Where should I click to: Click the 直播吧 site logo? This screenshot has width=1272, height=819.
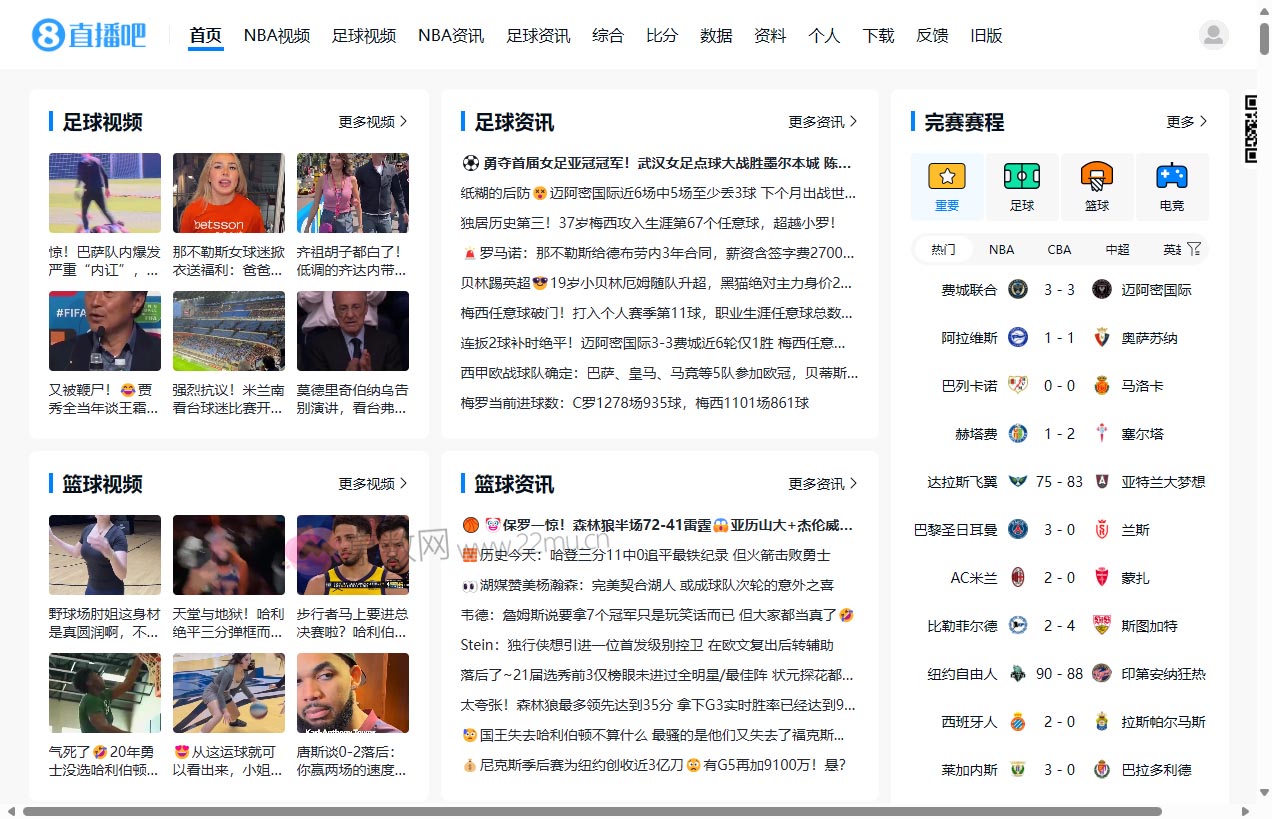(92, 34)
